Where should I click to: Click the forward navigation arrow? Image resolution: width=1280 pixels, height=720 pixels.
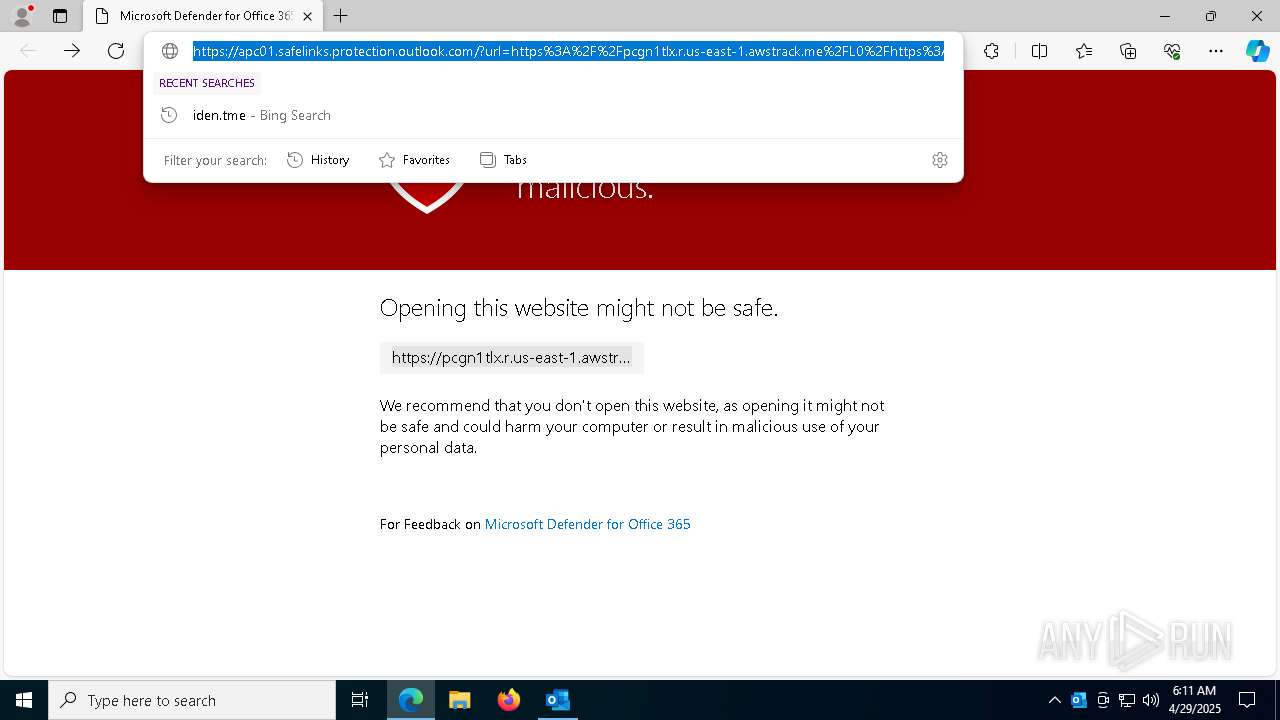tap(72, 51)
